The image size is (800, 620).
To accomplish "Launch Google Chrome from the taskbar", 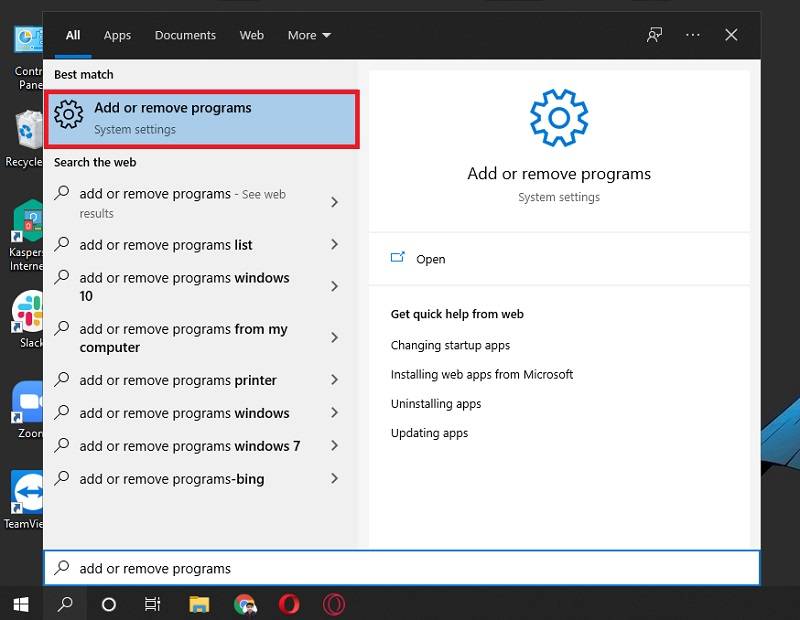I will tap(245, 604).
